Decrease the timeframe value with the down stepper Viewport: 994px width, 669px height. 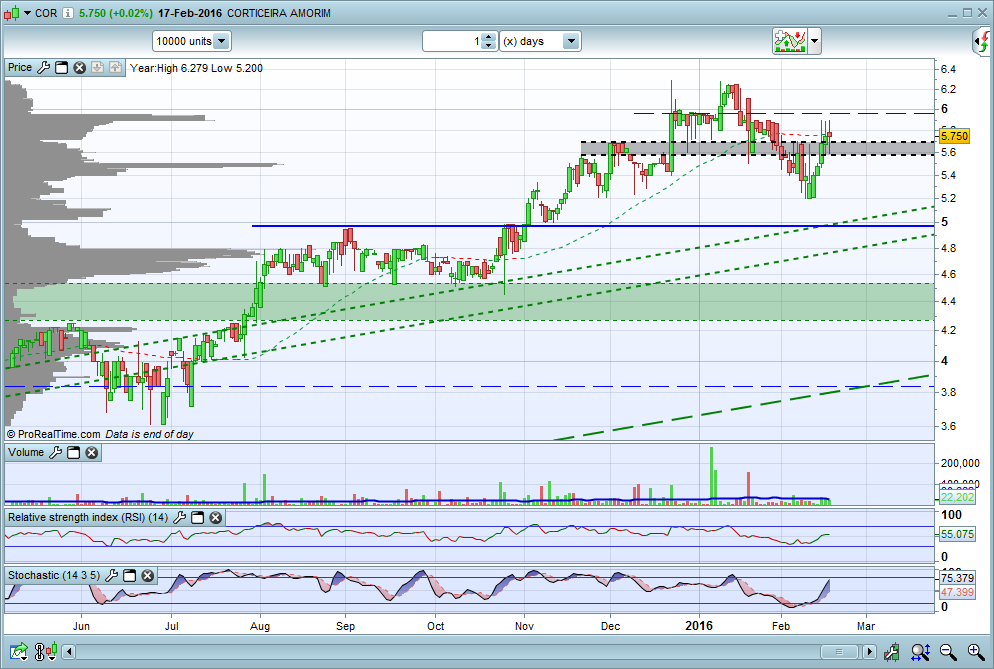tap(488, 46)
